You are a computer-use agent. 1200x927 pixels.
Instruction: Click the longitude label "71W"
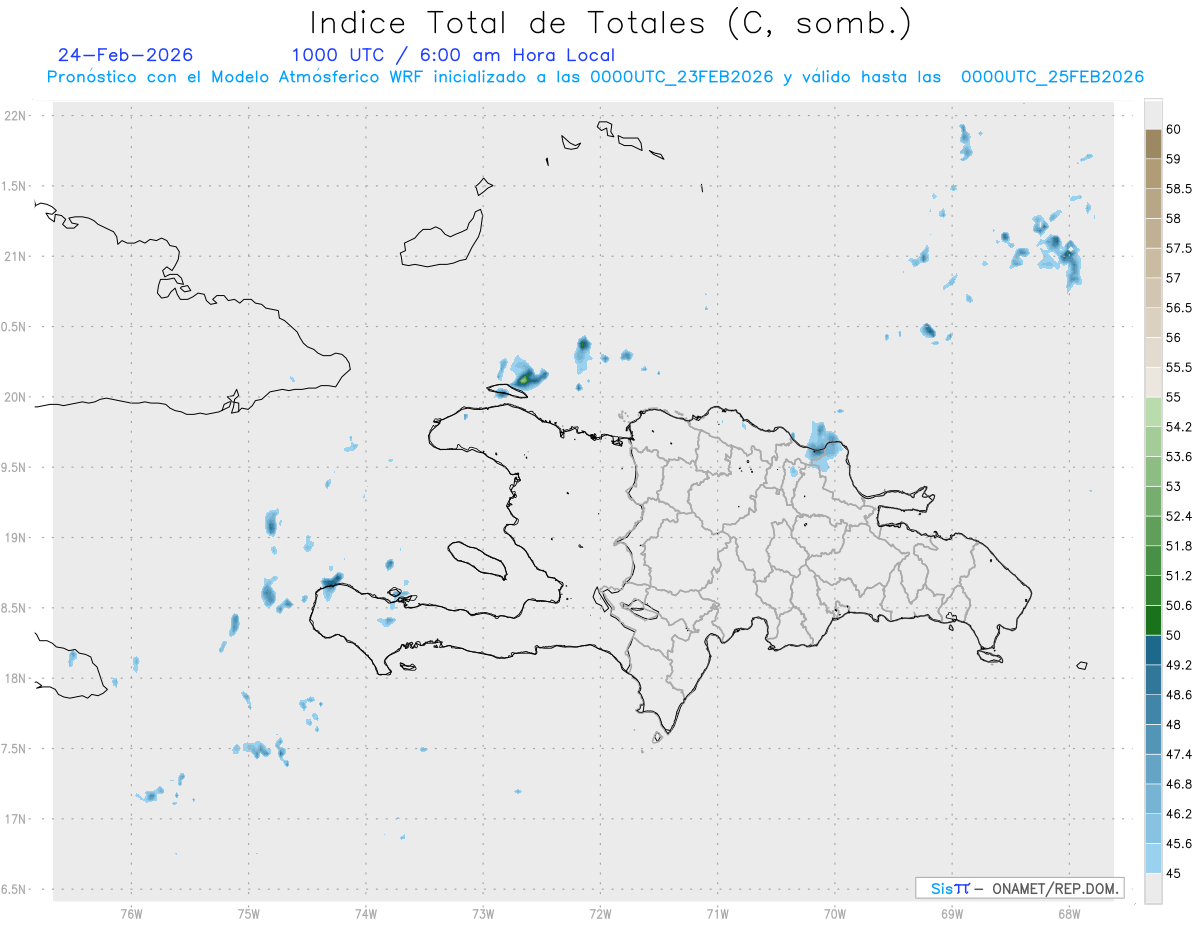click(717, 913)
